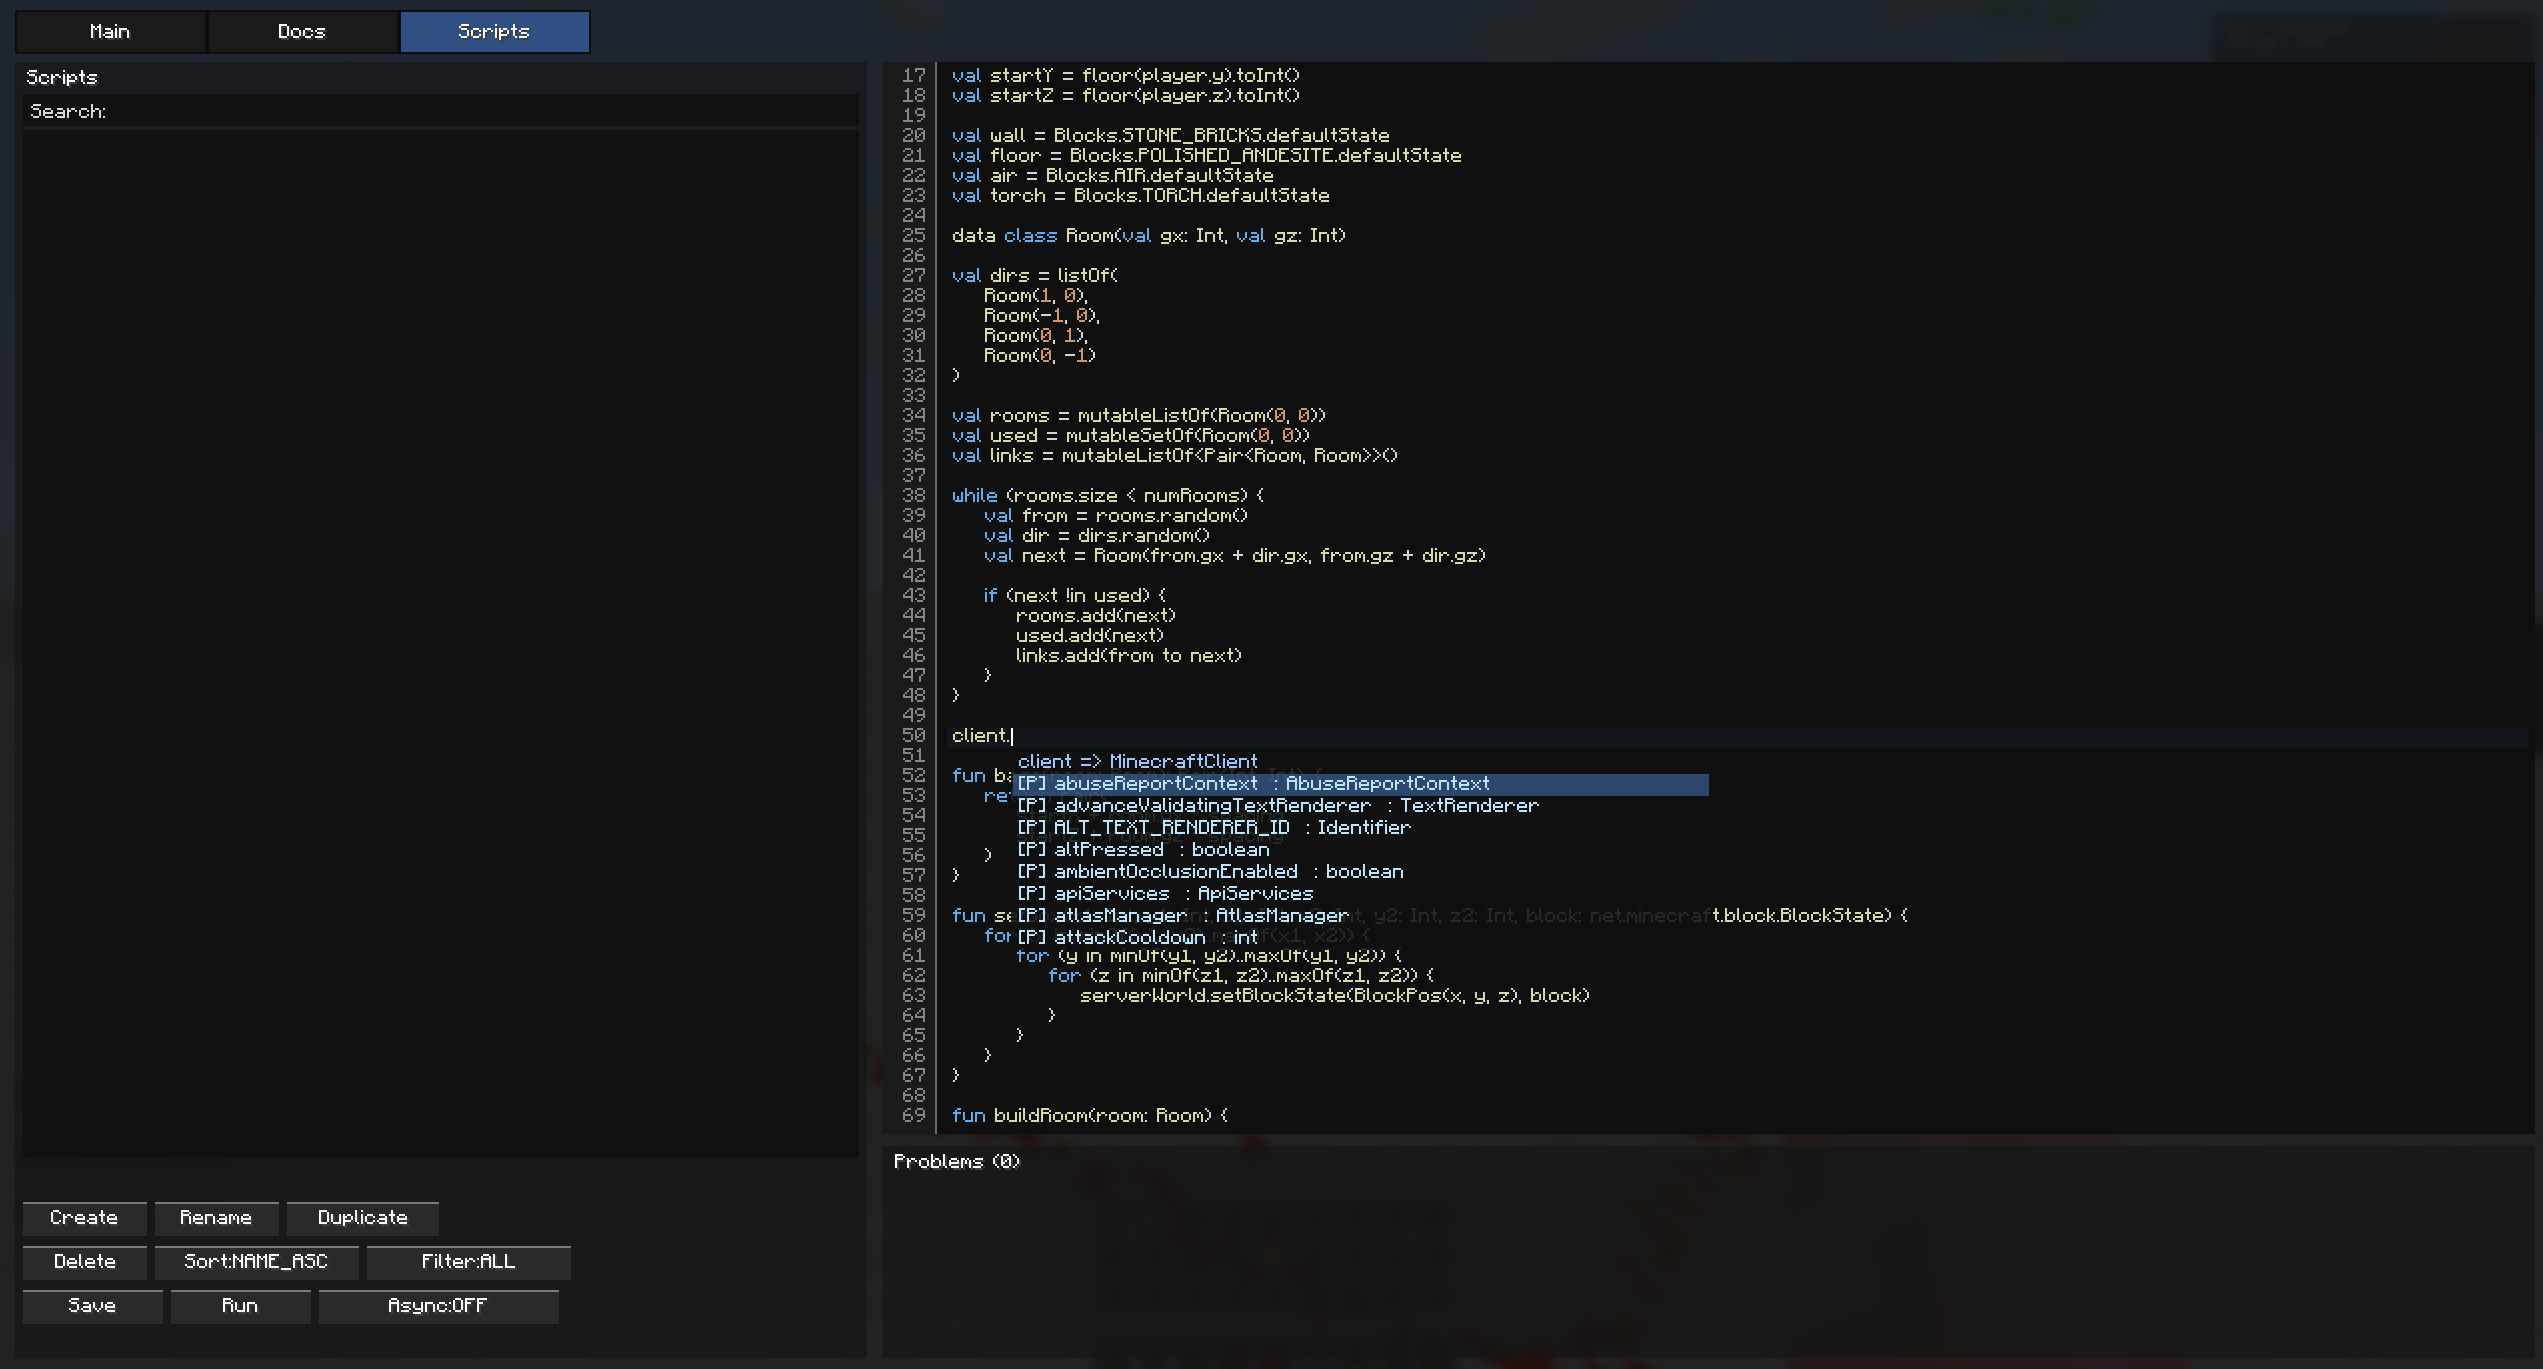Click 'val wall = Blocks.STONE_BRICKS' line

pos(1170,136)
